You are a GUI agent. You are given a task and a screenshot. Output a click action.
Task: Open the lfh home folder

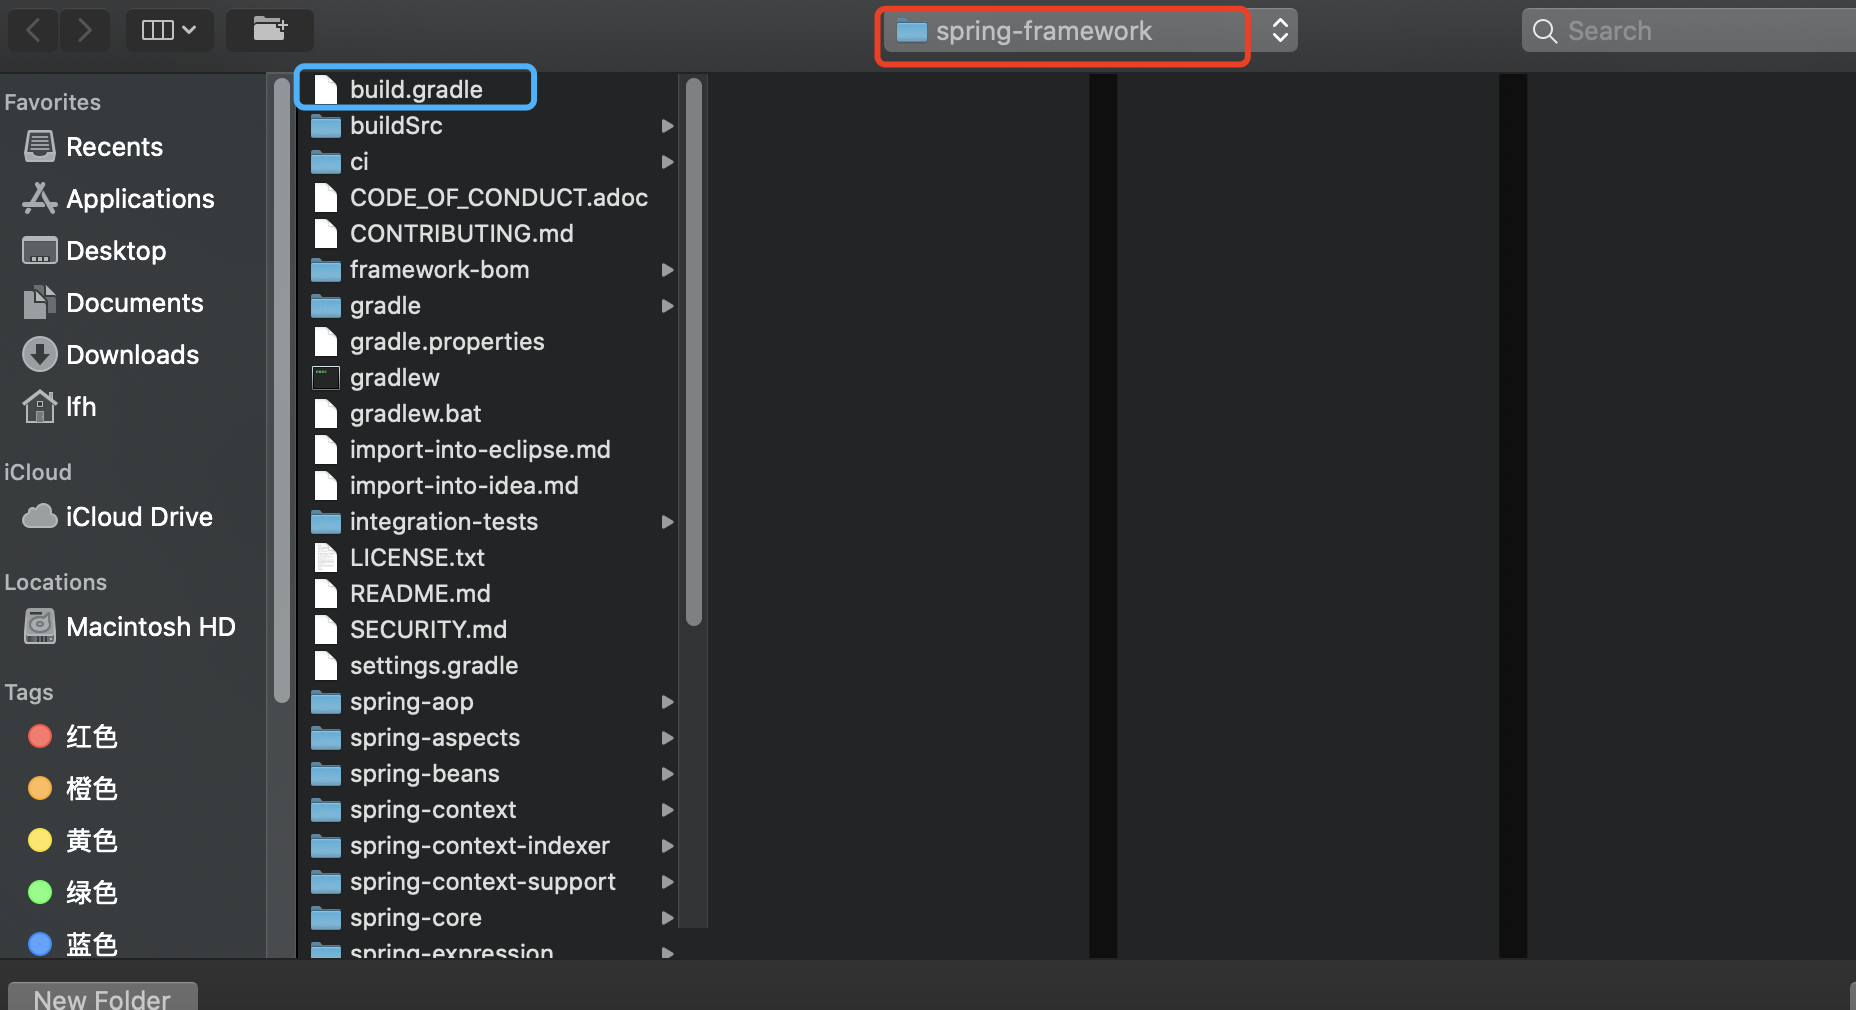point(60,407)
